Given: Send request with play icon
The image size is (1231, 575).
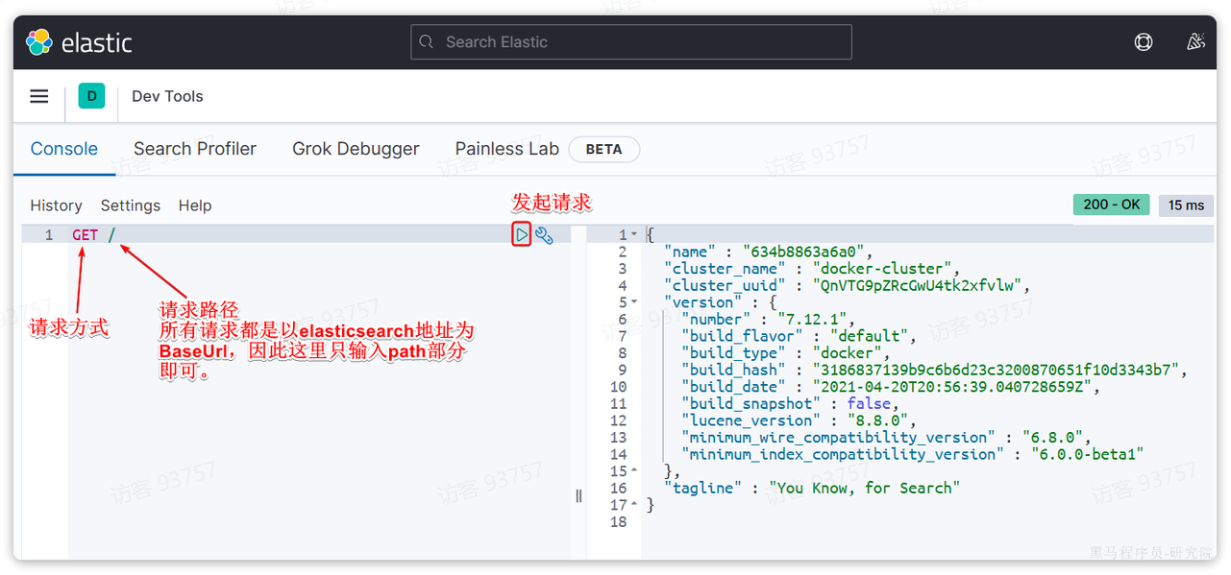Looking at the screenshot, I should click(521, 235).
